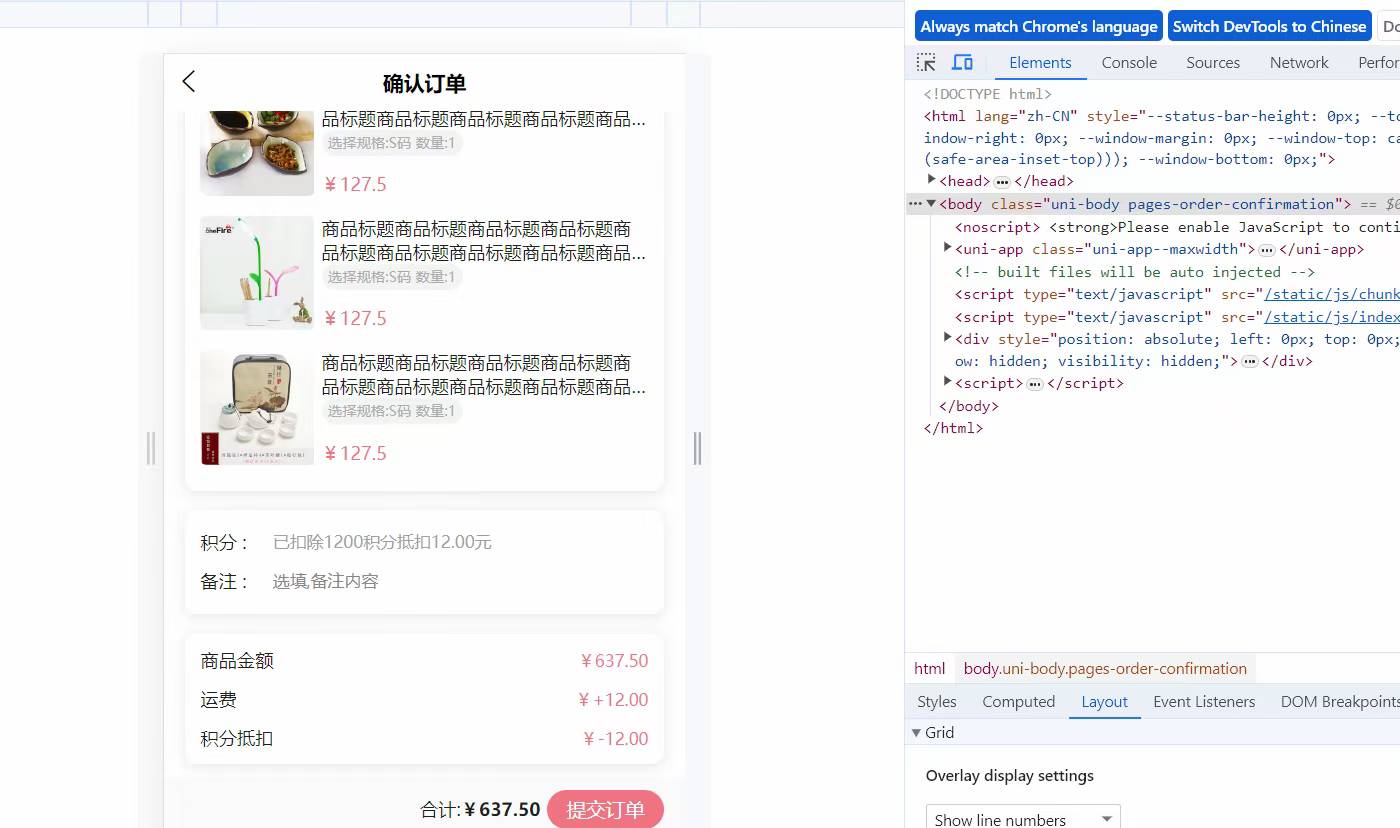Click the div element's hidden content ellipsis

[x=1250, y=361]
